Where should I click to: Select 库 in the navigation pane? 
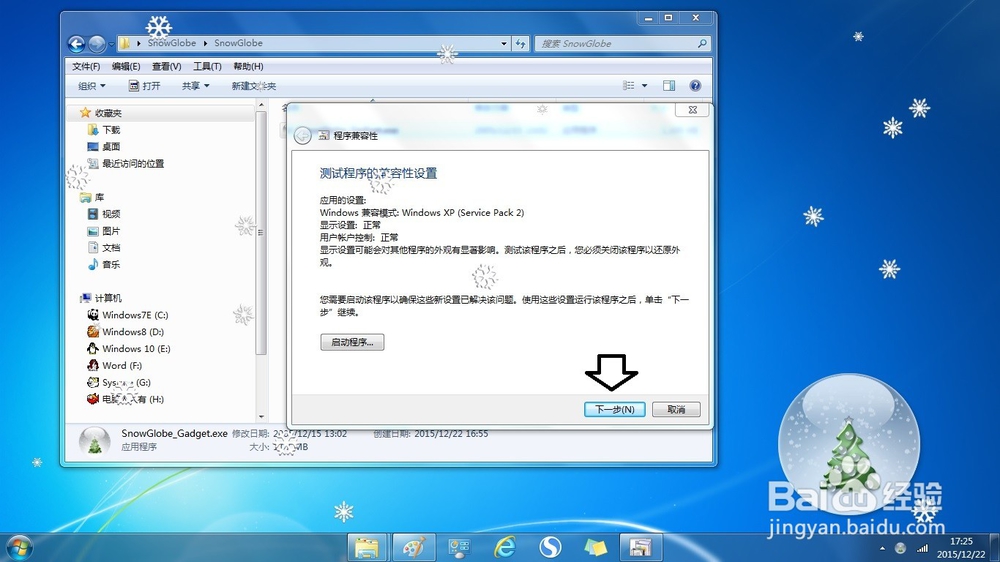[99, 197]
